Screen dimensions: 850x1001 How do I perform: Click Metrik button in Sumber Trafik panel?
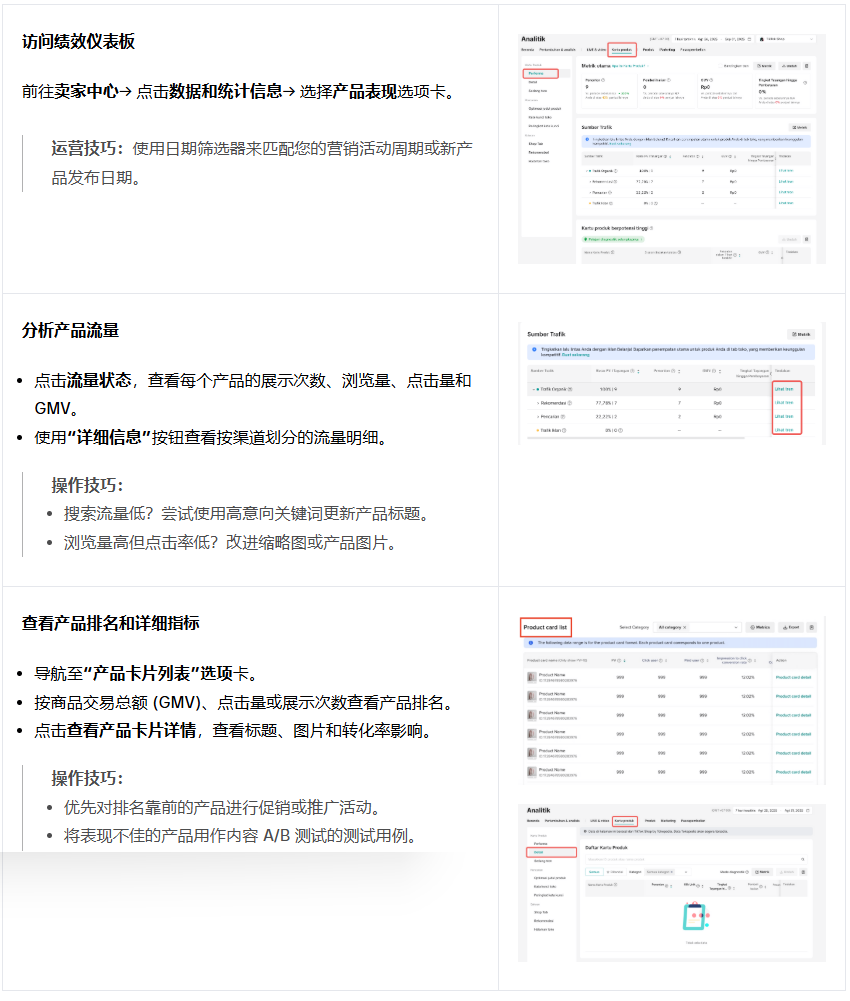(x=801, y=334)
